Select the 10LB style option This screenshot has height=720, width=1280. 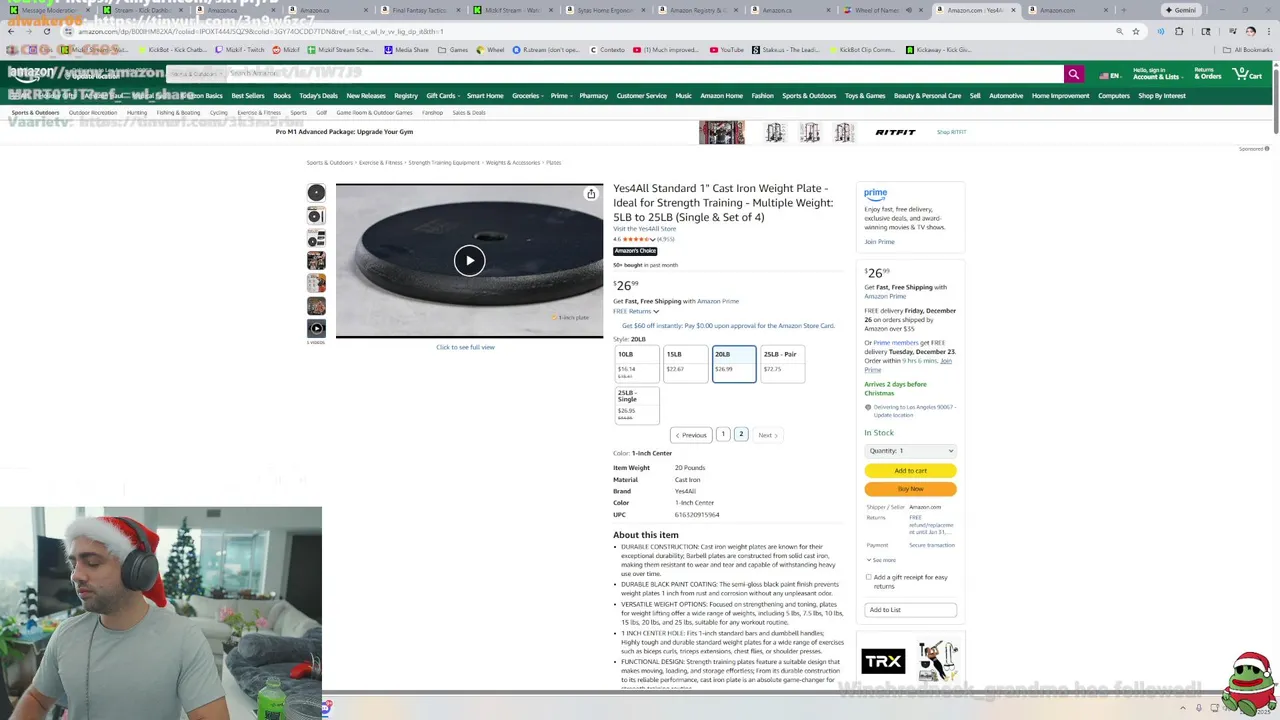(x=637, y=364)
